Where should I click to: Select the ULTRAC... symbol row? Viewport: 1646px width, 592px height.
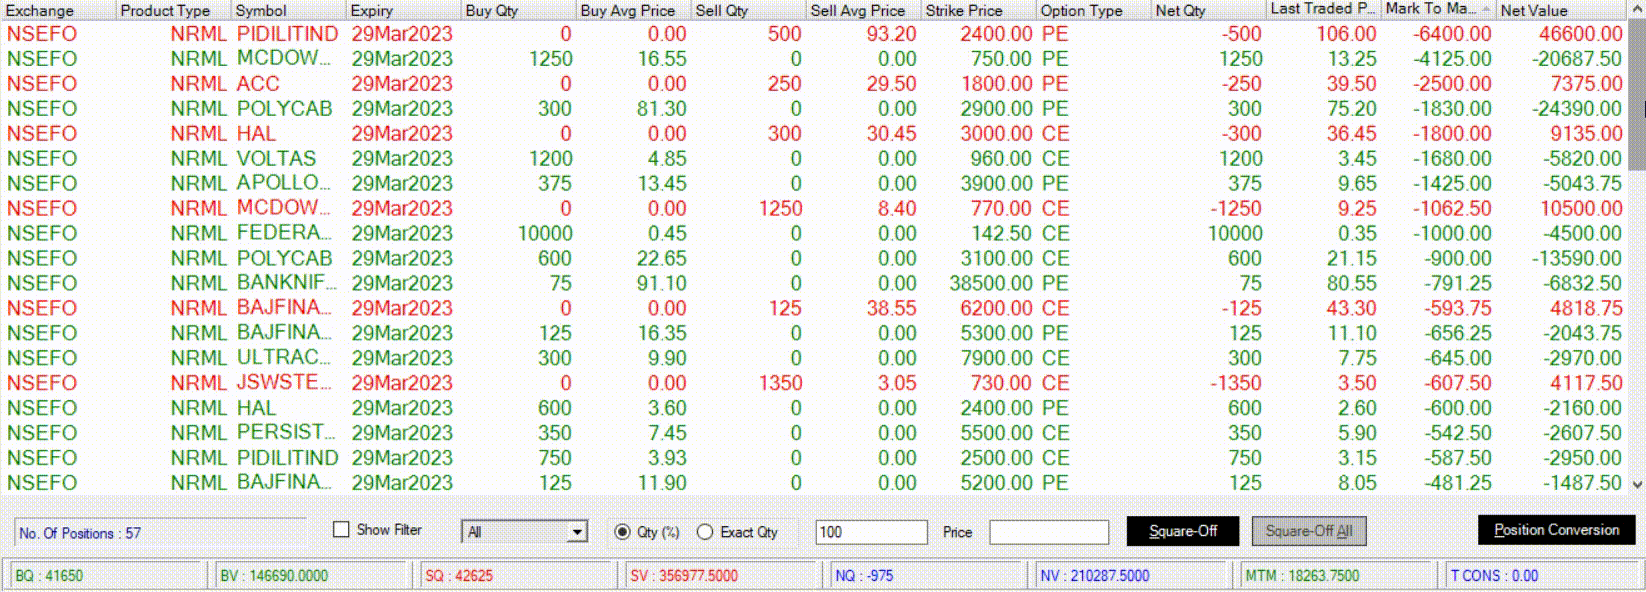(284, 358)
